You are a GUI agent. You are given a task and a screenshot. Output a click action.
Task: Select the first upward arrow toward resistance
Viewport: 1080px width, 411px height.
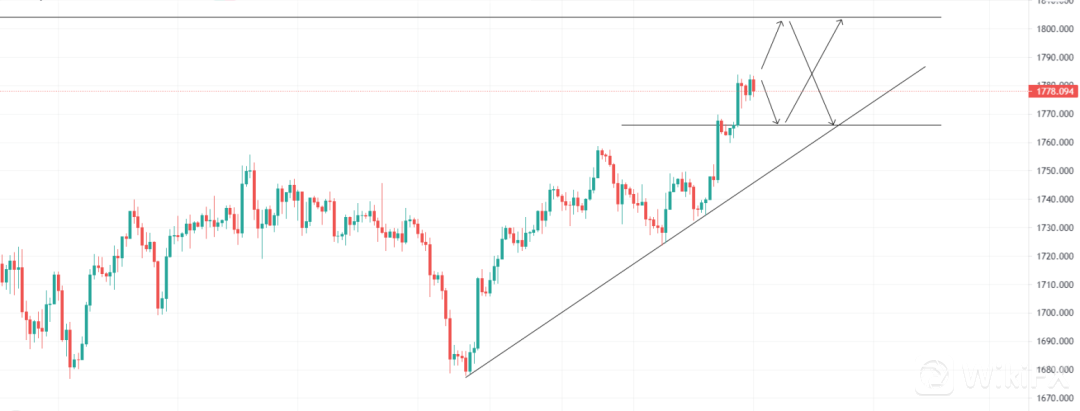point(771,45)
